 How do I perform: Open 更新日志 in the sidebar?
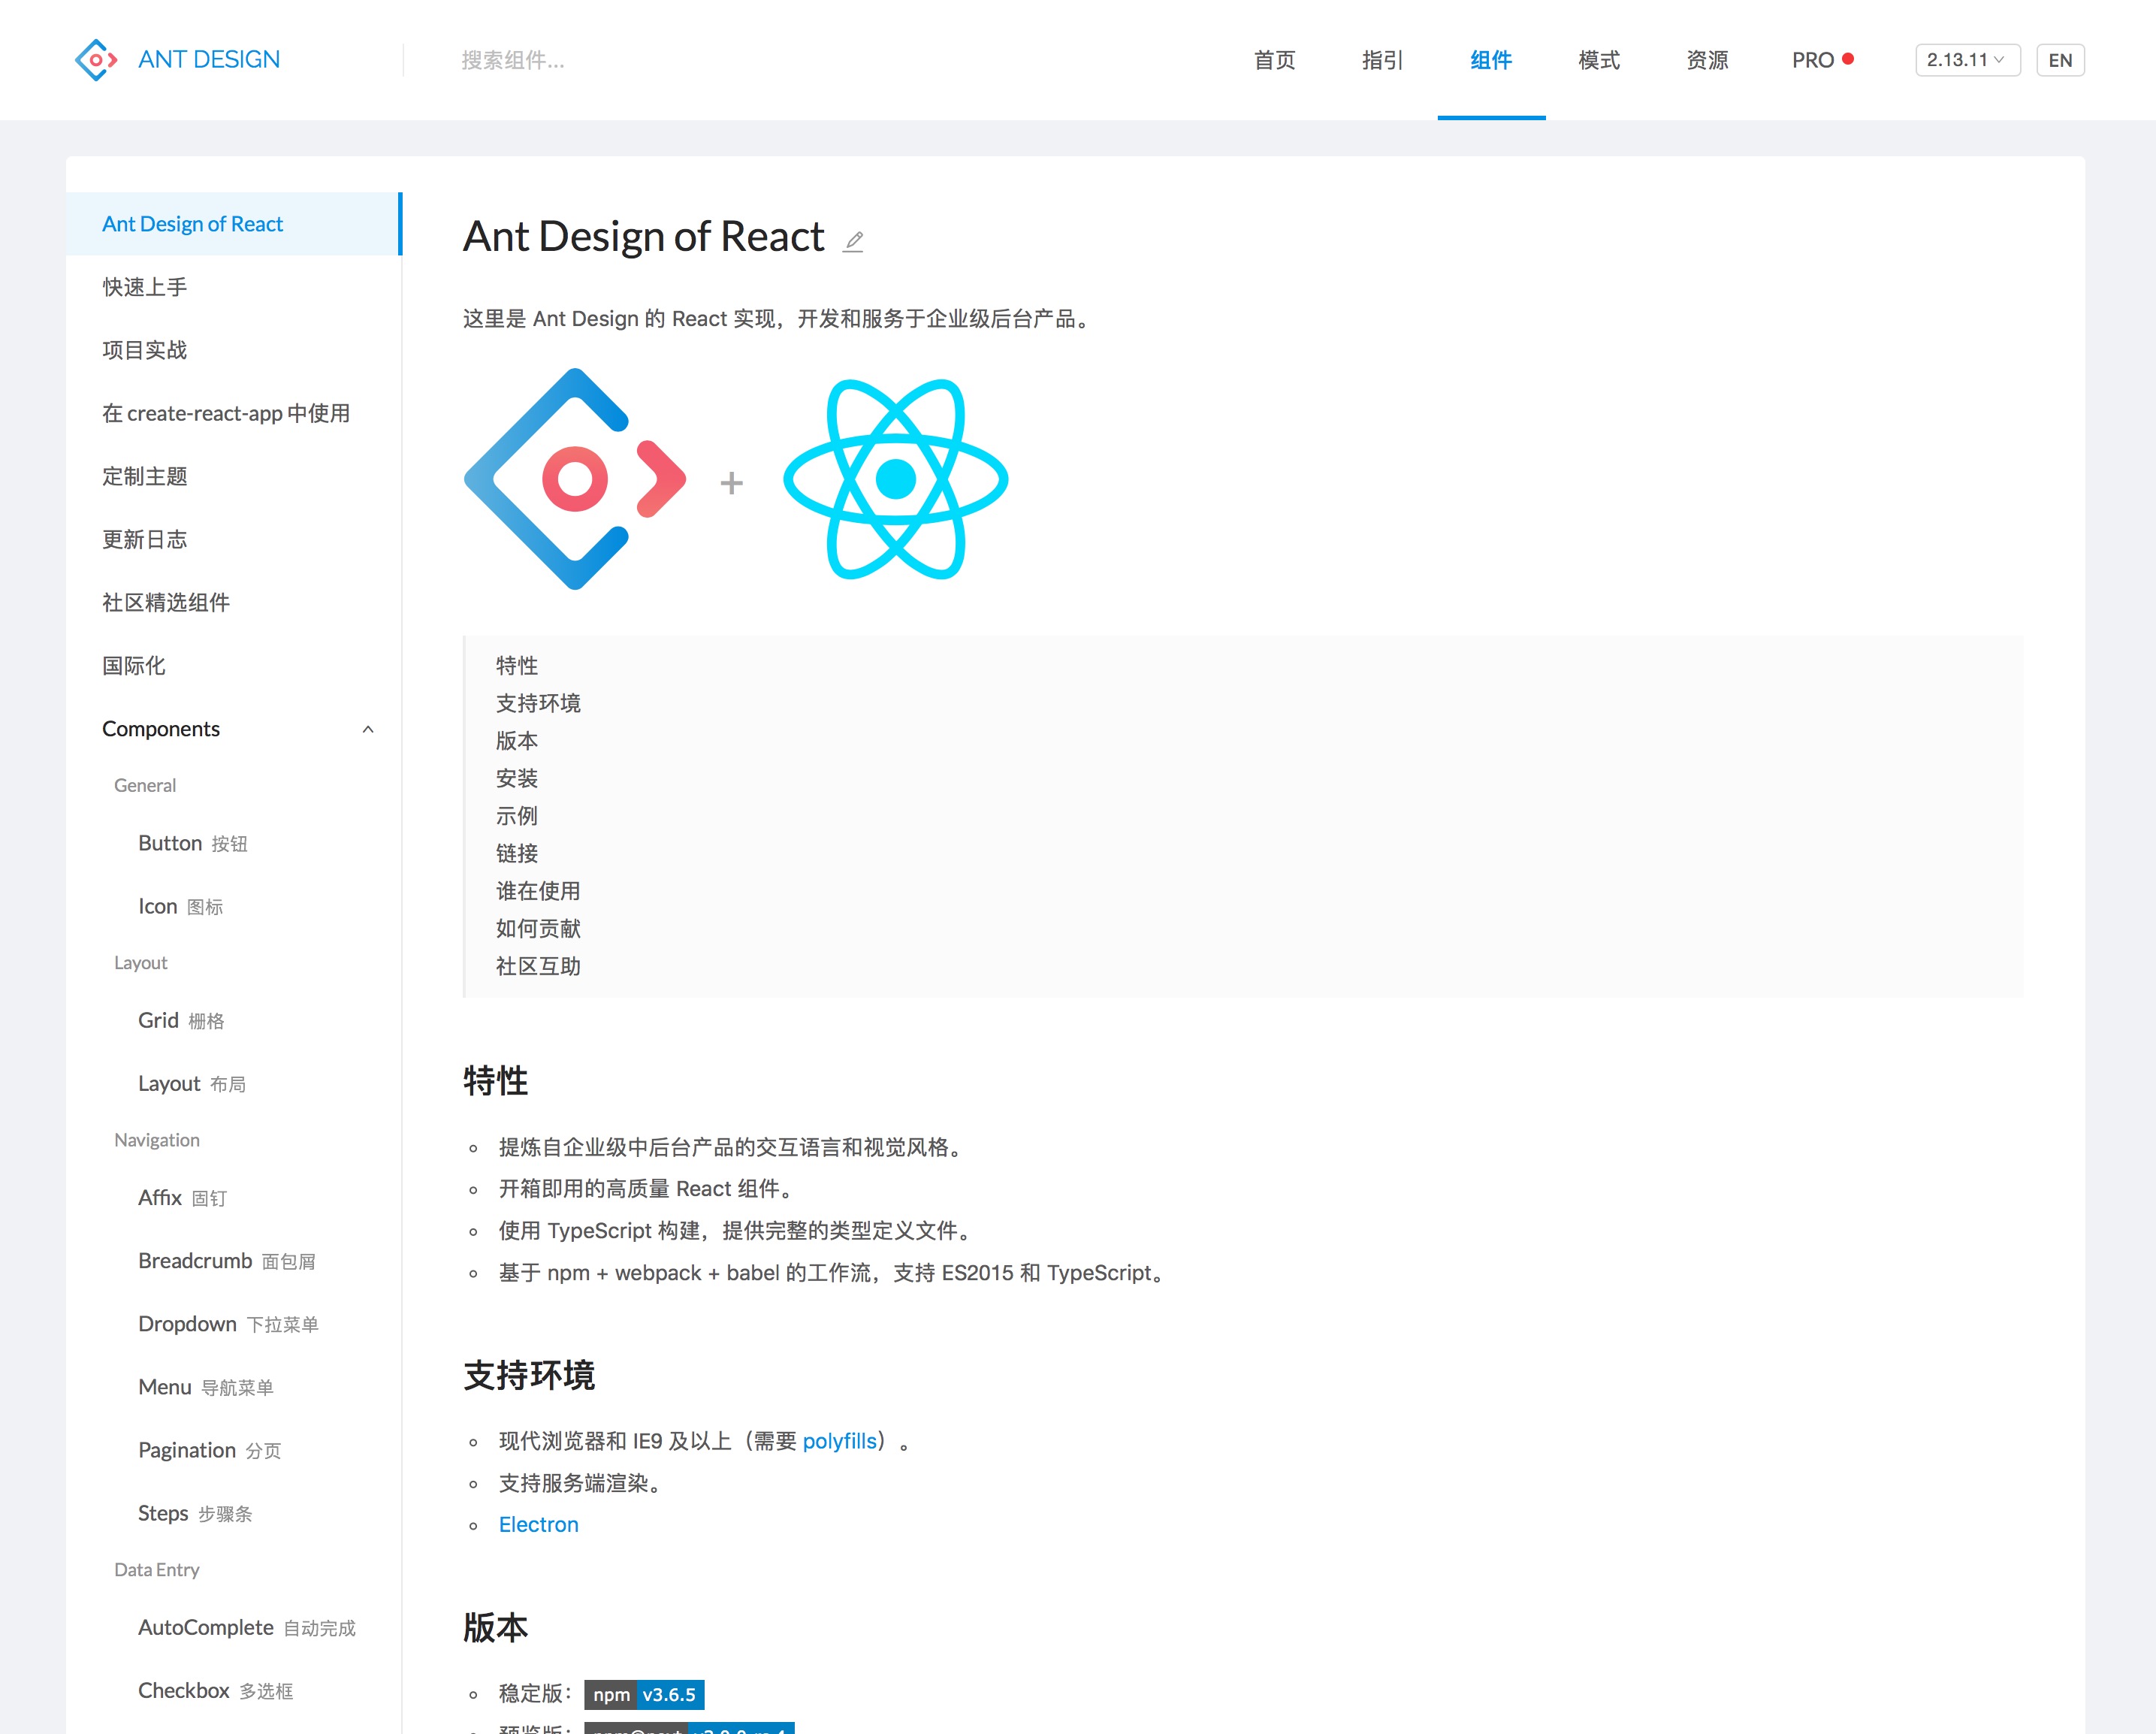click(x=234, y=539)
